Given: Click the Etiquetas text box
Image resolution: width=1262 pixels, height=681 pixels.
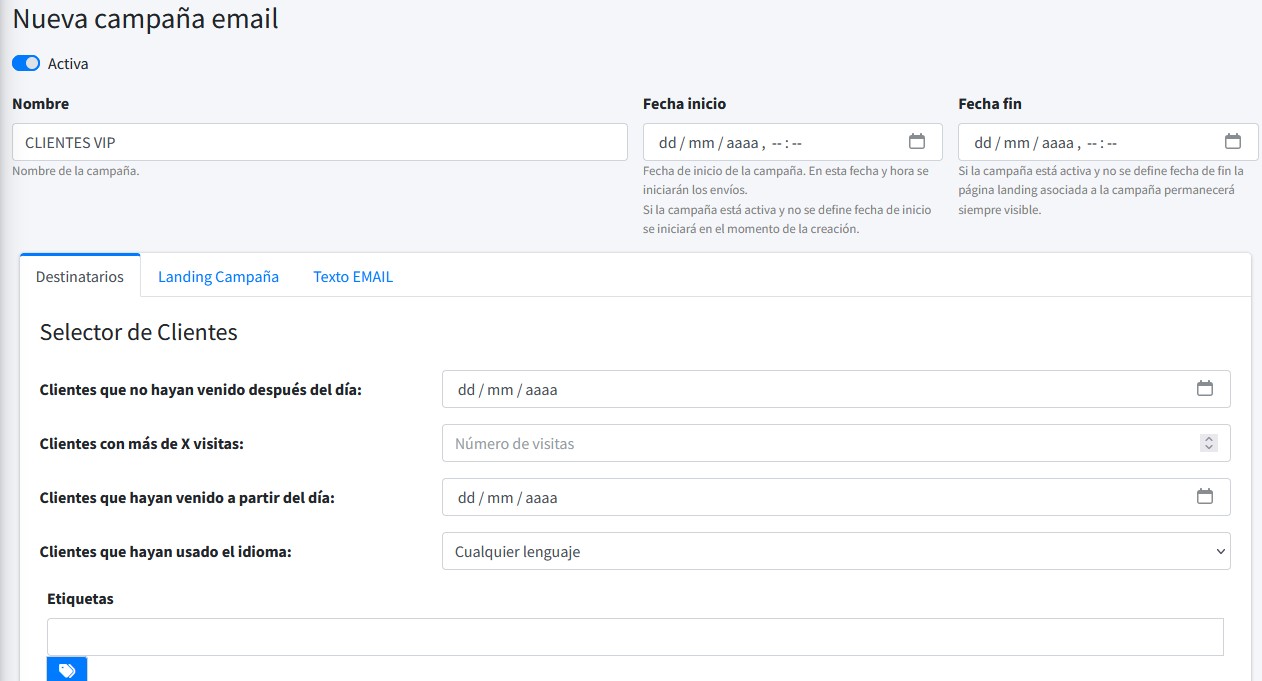Looking at the screenshot, I should (x=635, y=636).
